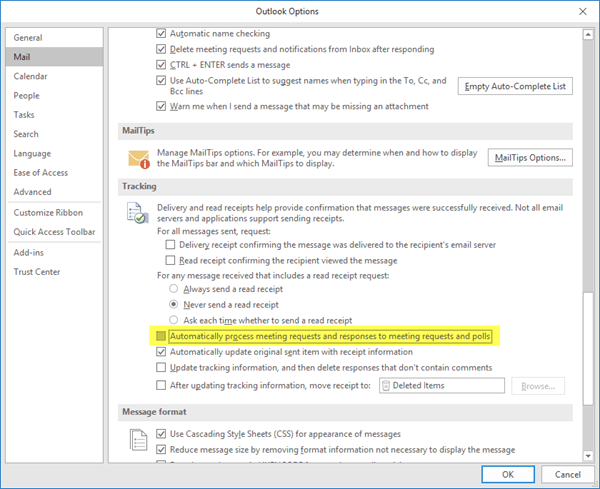Viewport: 600px width, 489px height.
Task: Open the Deleted Items folder field
Action: 443,386
